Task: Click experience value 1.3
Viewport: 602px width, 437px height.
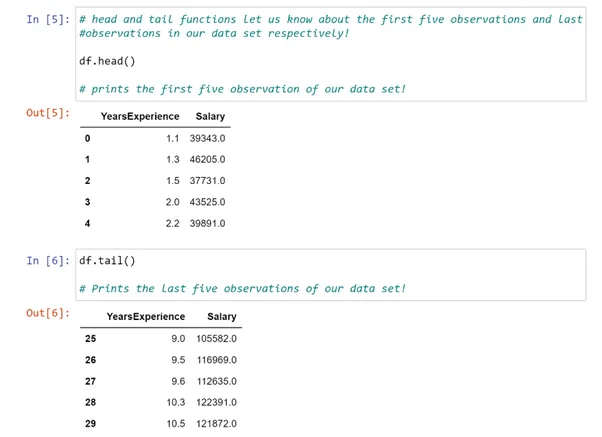Action: click(173, 159)
